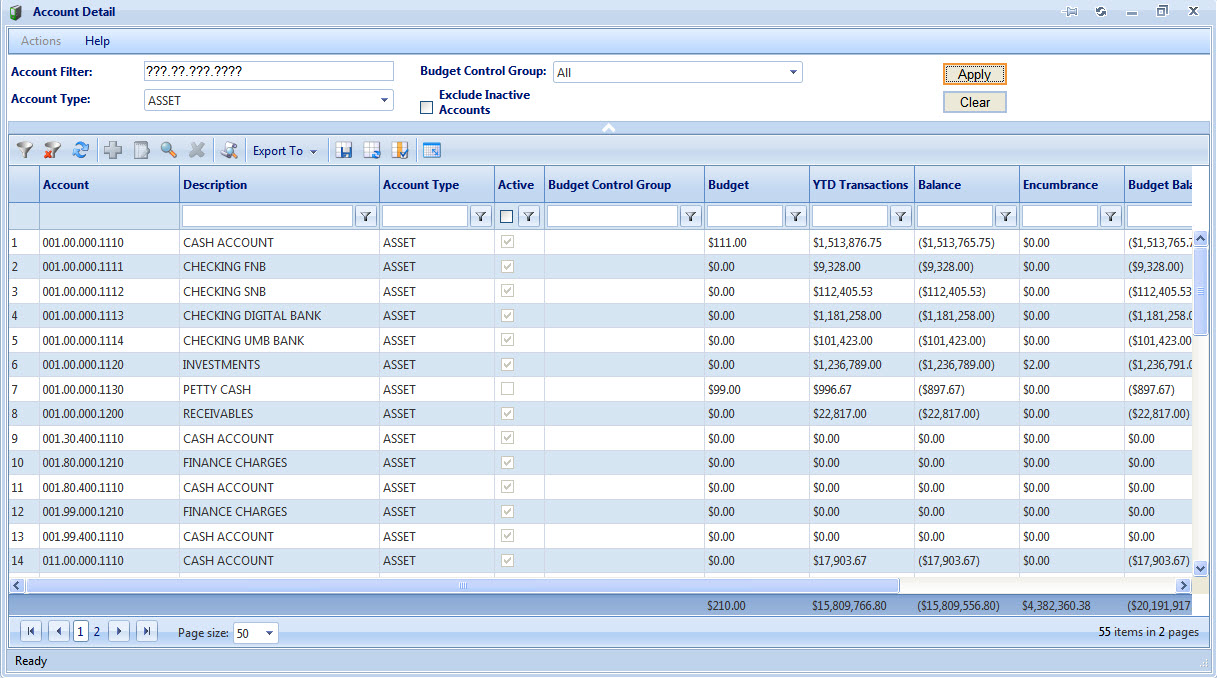Open the Page size dropdown
Screen dimensions: 1217x678
pyautogui.click(x=269, y=634)
